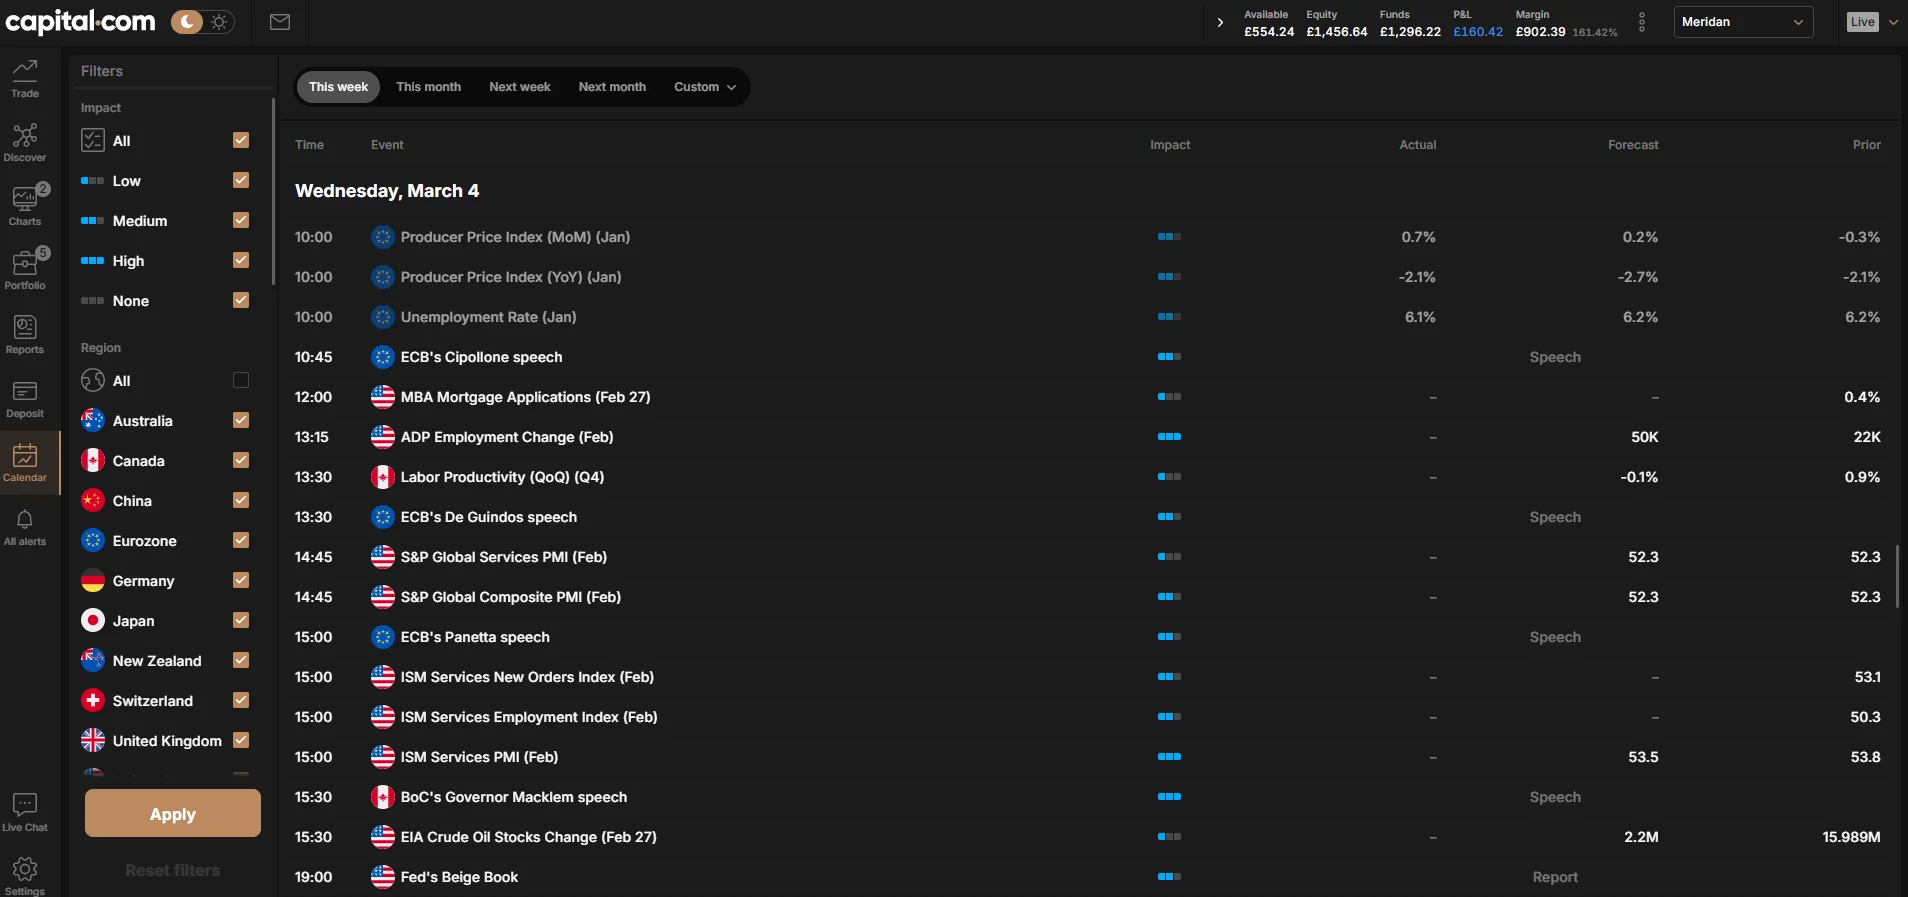Viewport: 1908px width, 897px height.
Task: Select the This month tab
Action: 428,87
